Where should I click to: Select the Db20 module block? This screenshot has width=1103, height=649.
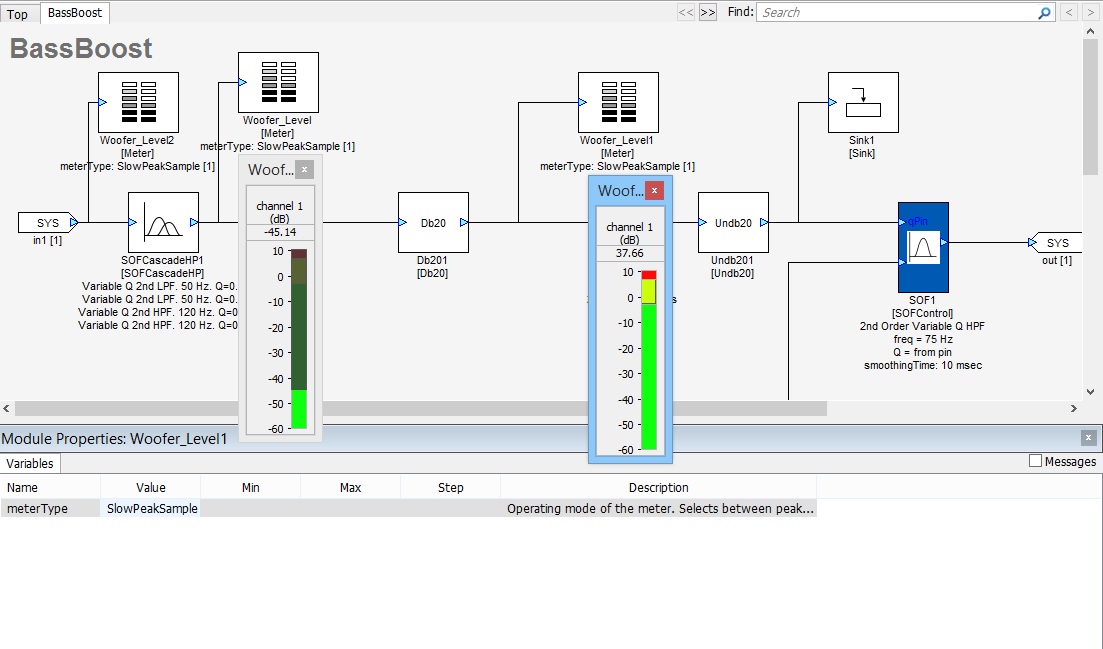433,222
